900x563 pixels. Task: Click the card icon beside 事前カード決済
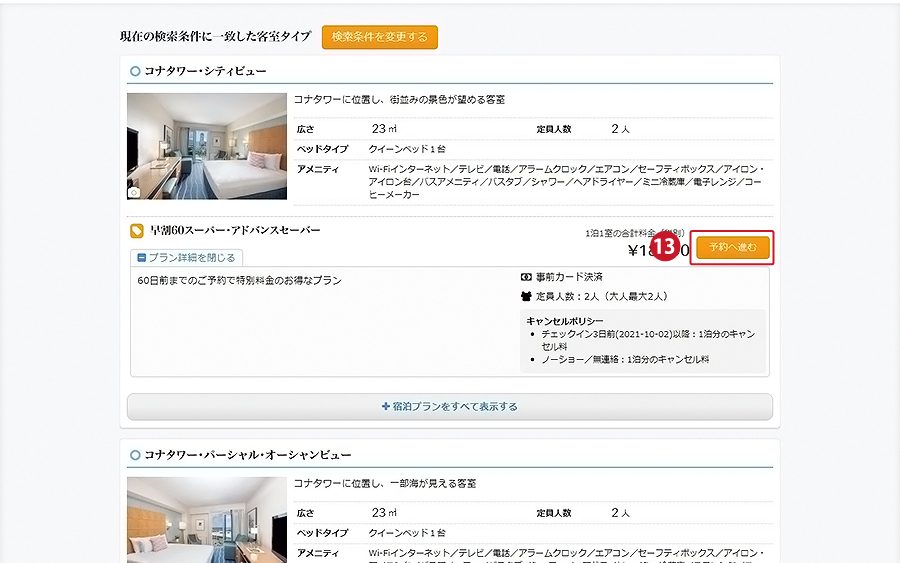click(527, 277)
